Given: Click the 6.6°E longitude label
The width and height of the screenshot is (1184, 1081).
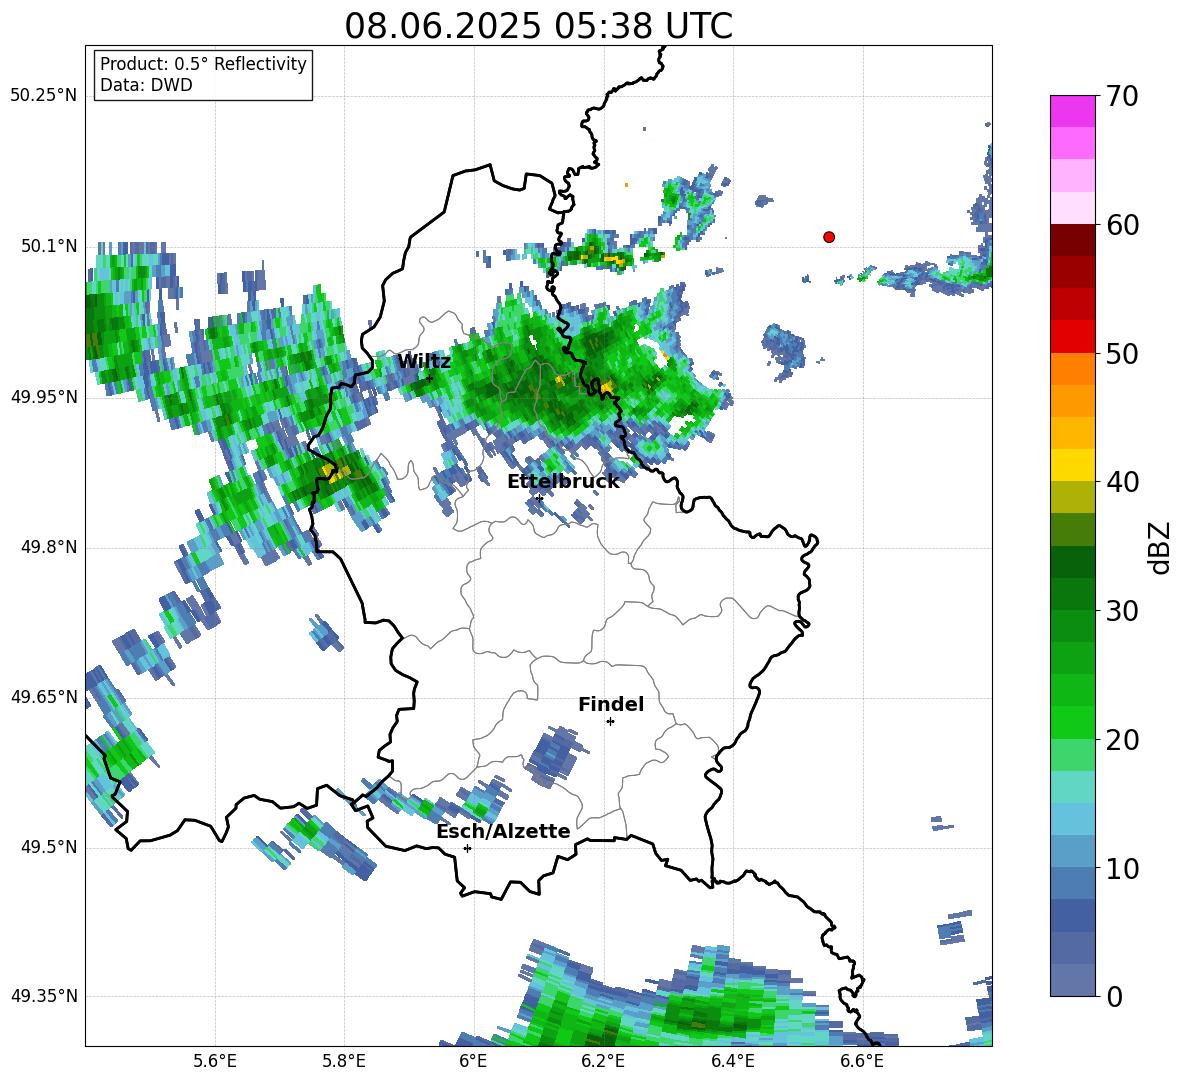Looking at the screenshot, I should (862, 1061).
